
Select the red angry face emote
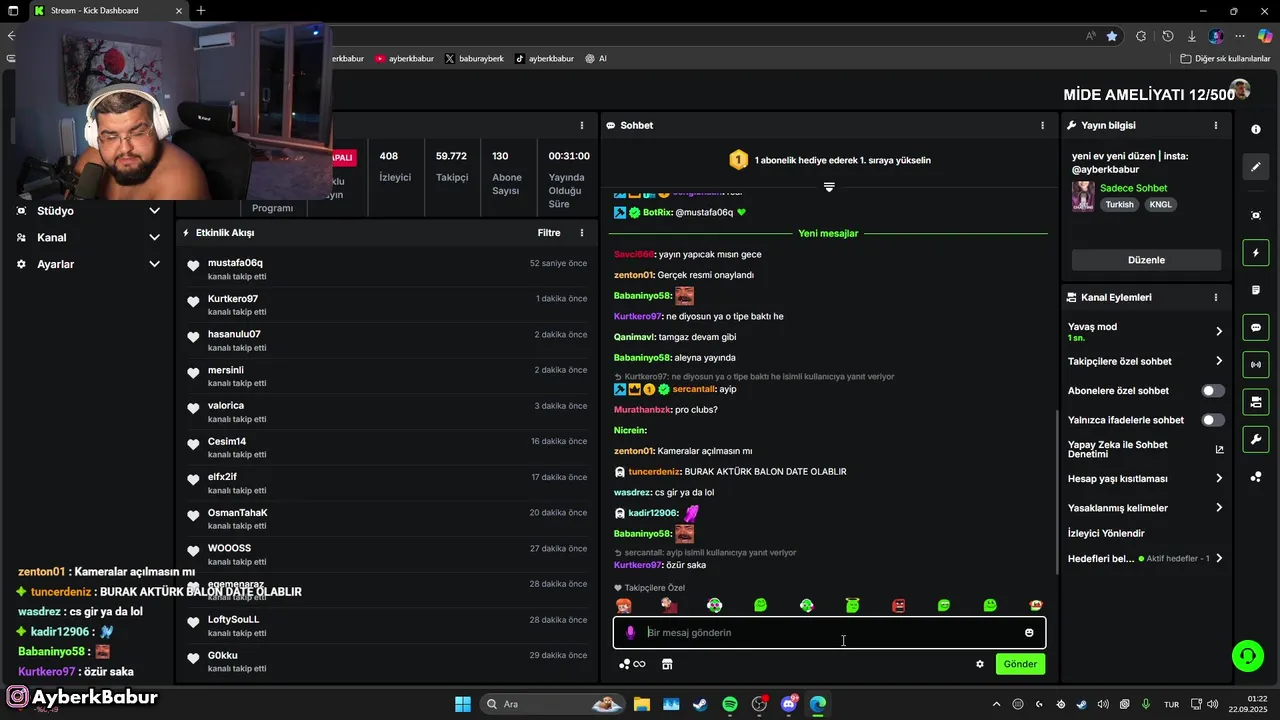coord(898,605)
